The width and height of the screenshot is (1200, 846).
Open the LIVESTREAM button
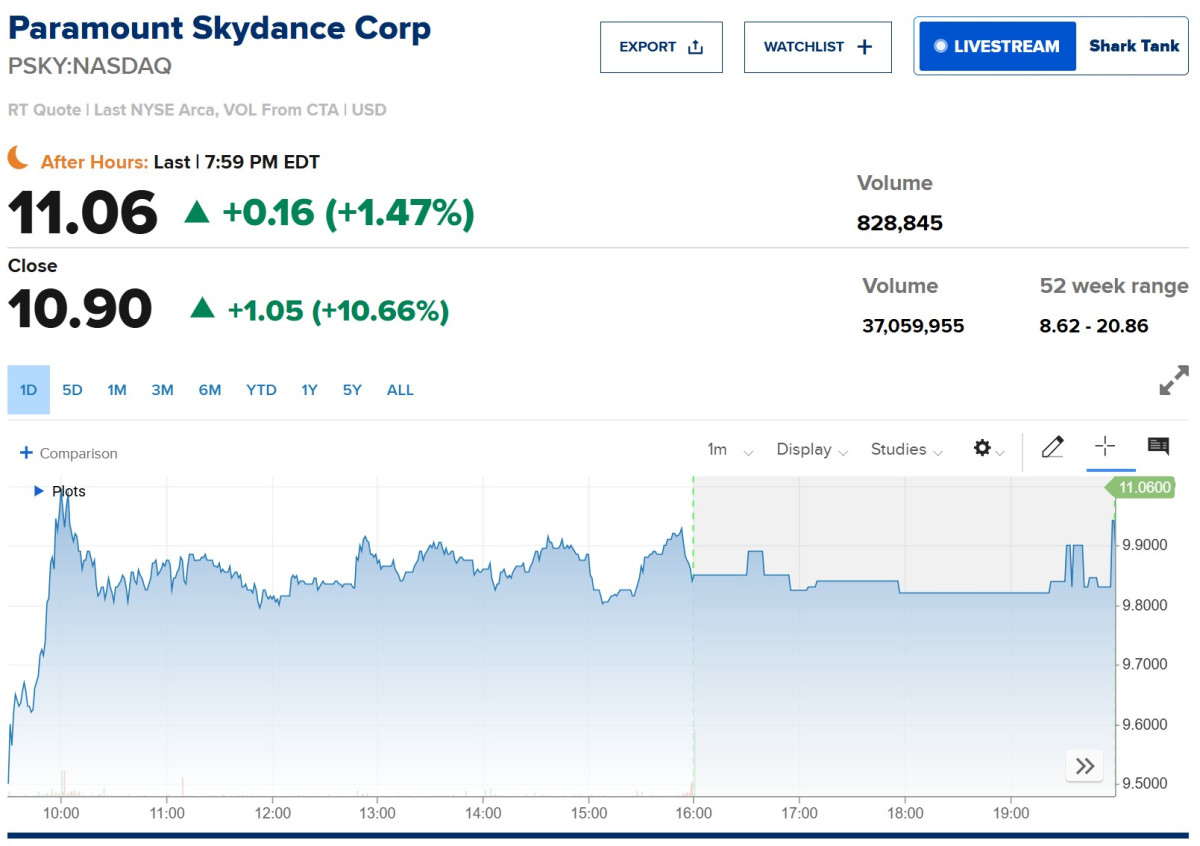coord(997,46)
